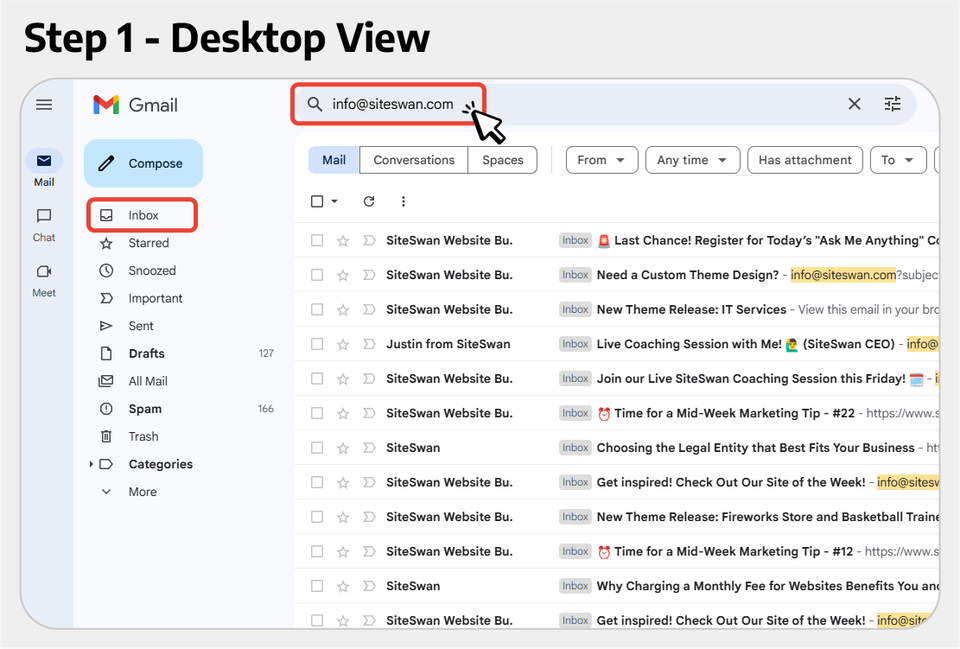Click the search magnifier icon

315,104
